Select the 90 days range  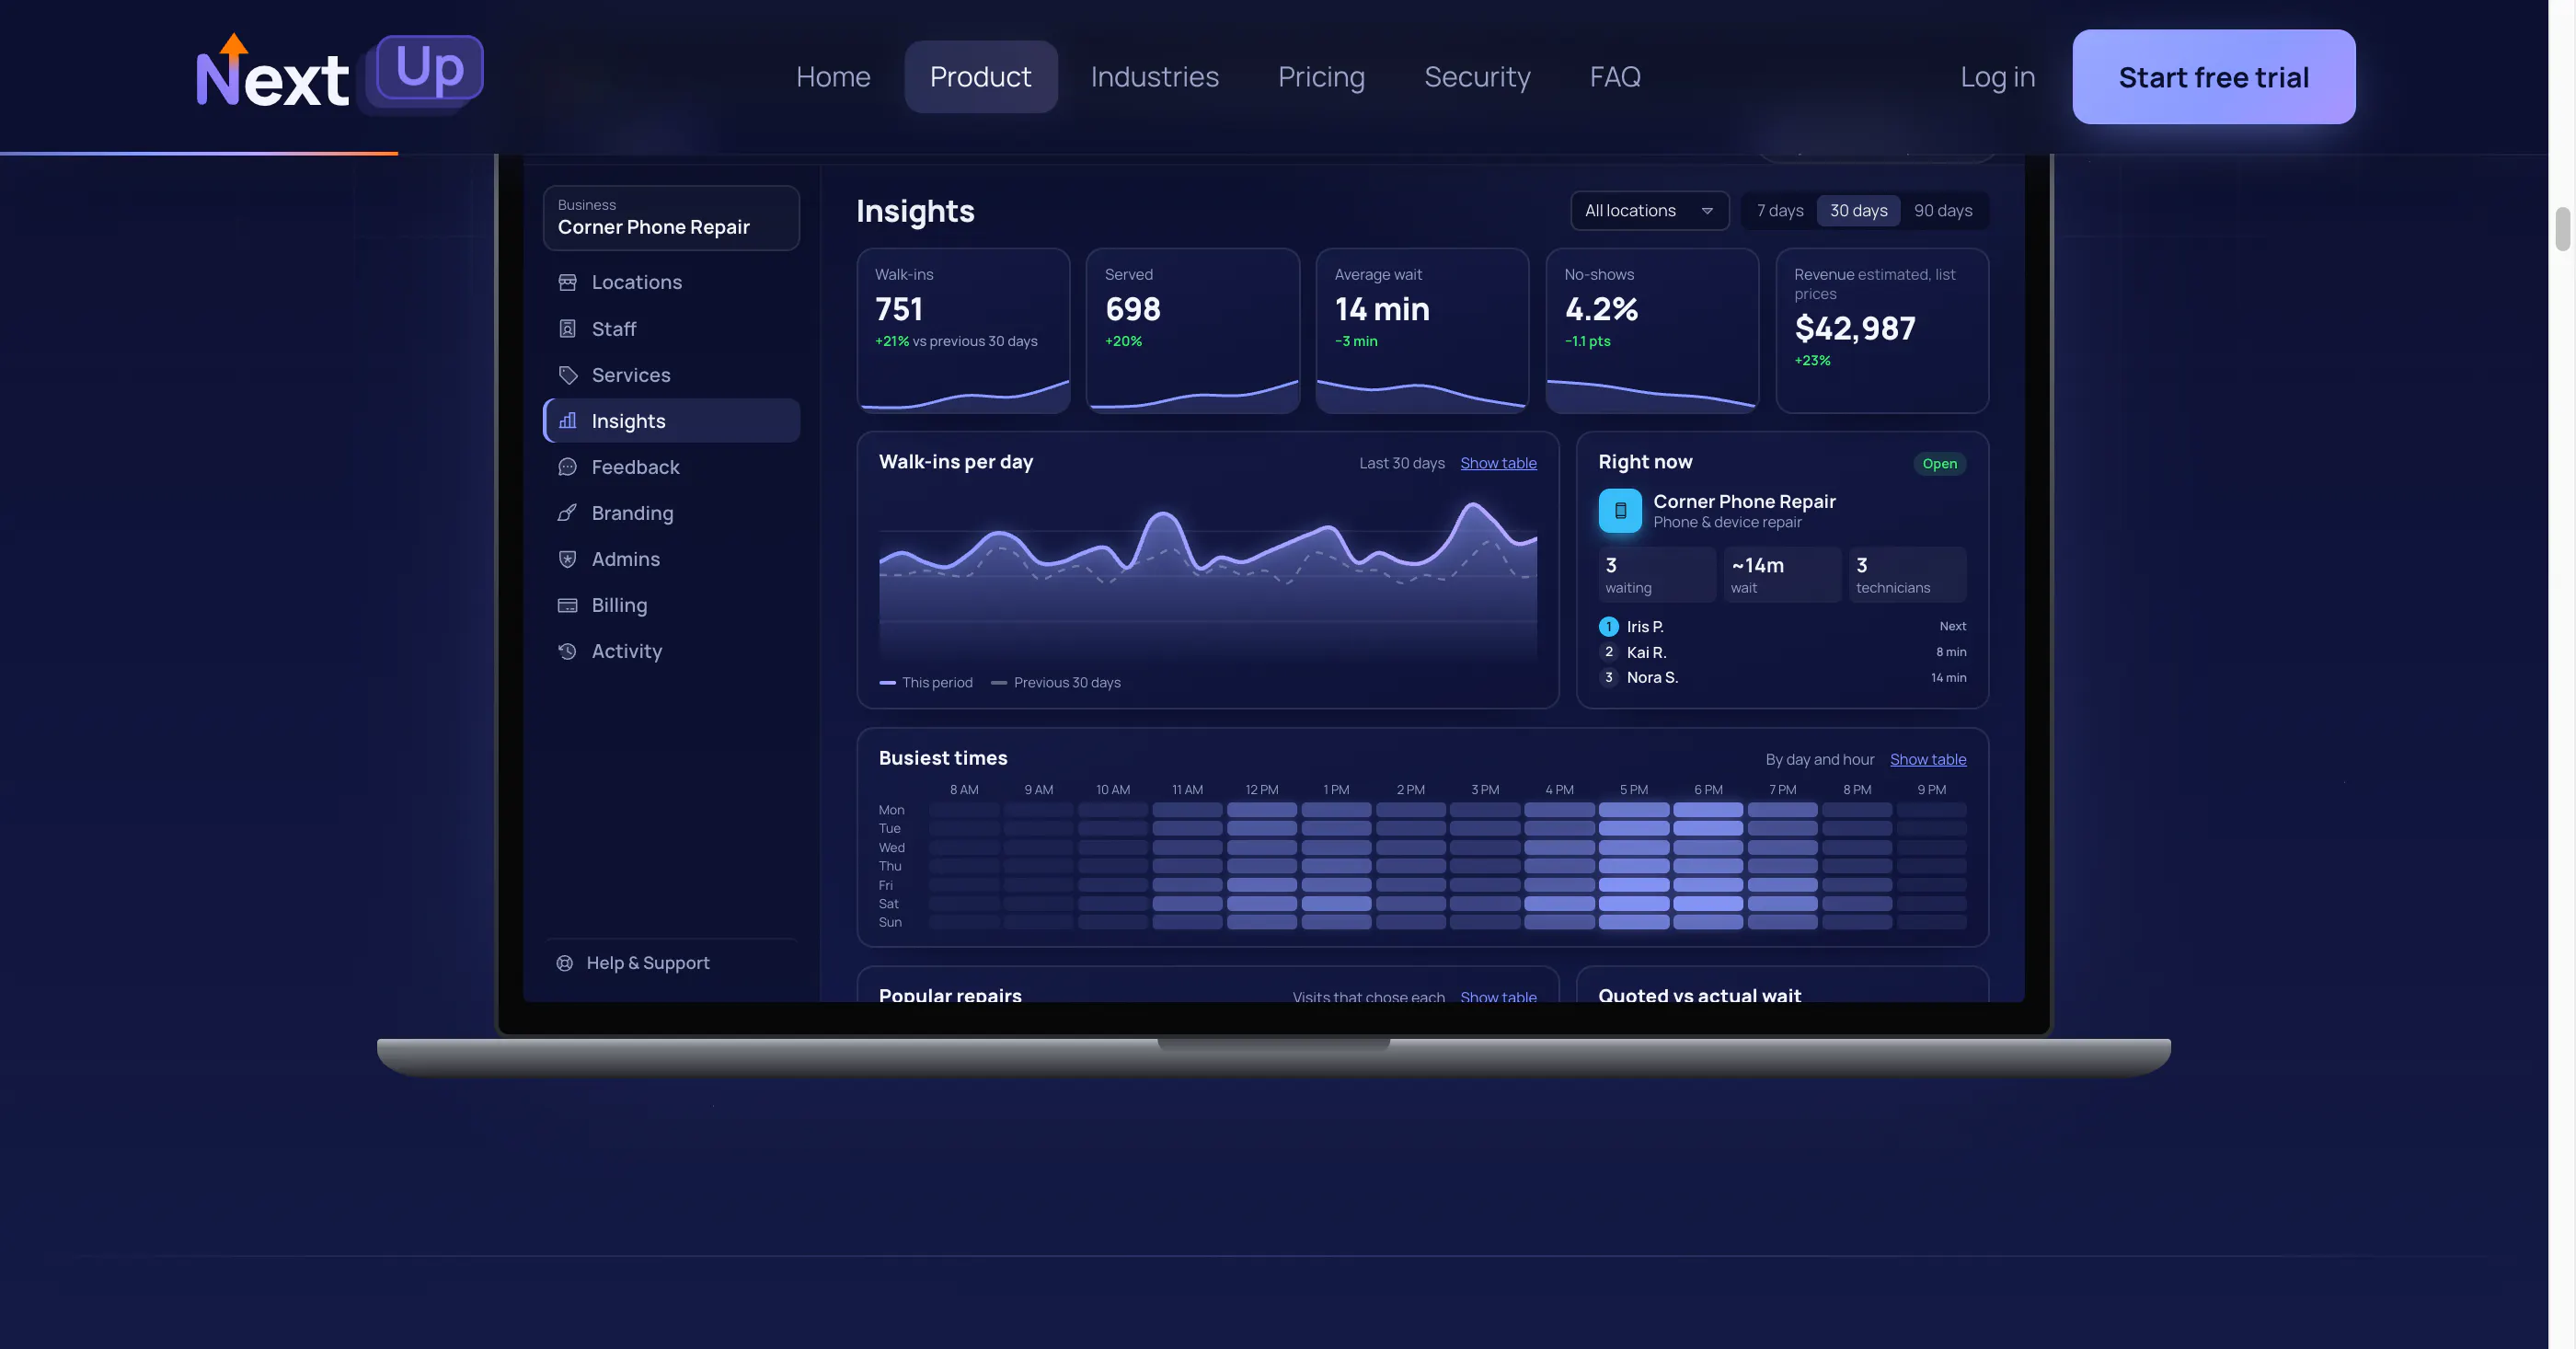(1943, 211)
